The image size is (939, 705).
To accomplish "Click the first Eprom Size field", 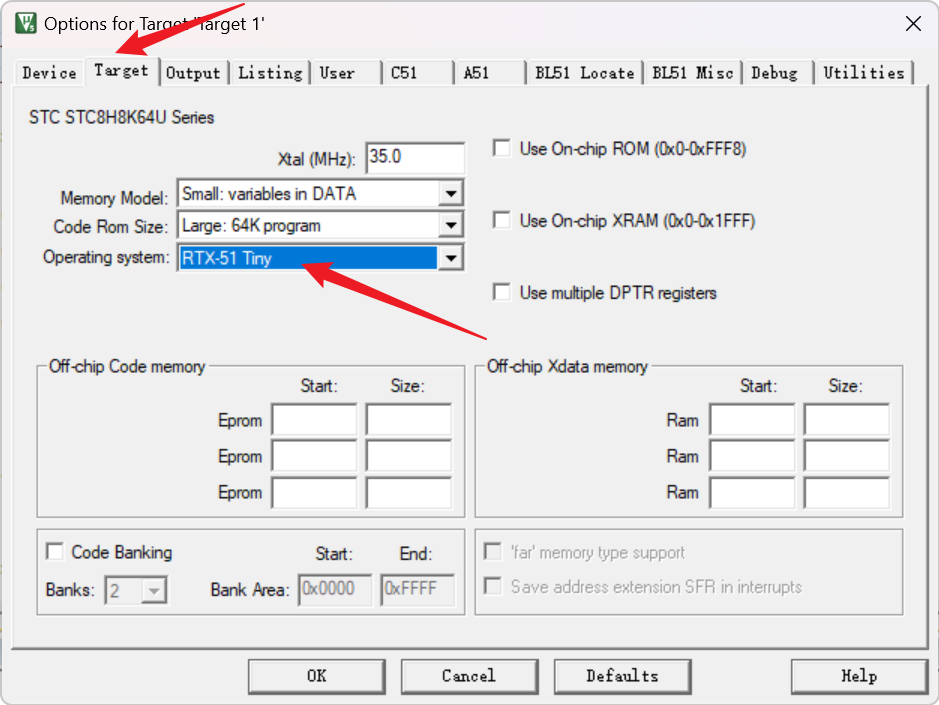I will [x=409, y=419].
